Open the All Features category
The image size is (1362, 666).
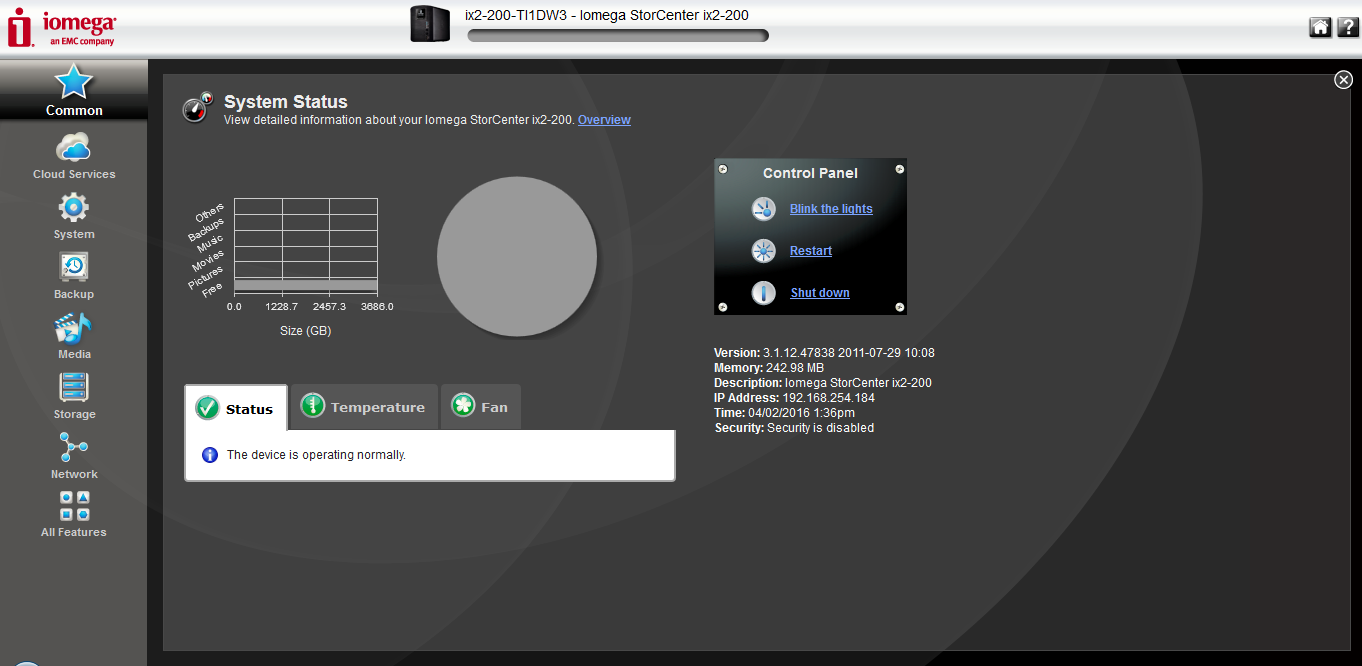[74, 515]
